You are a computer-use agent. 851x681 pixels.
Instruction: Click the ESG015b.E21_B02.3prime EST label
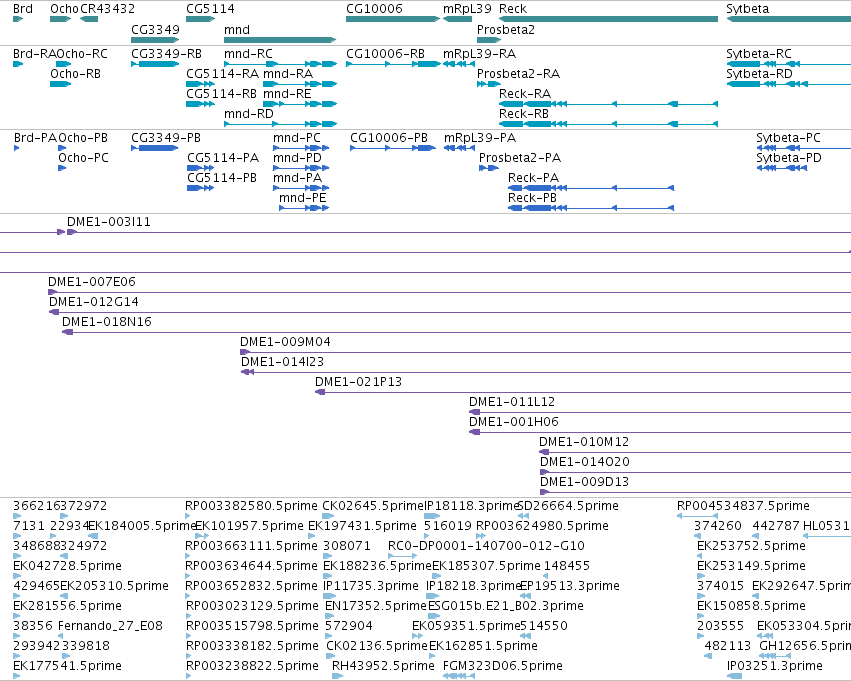[506, 606]
